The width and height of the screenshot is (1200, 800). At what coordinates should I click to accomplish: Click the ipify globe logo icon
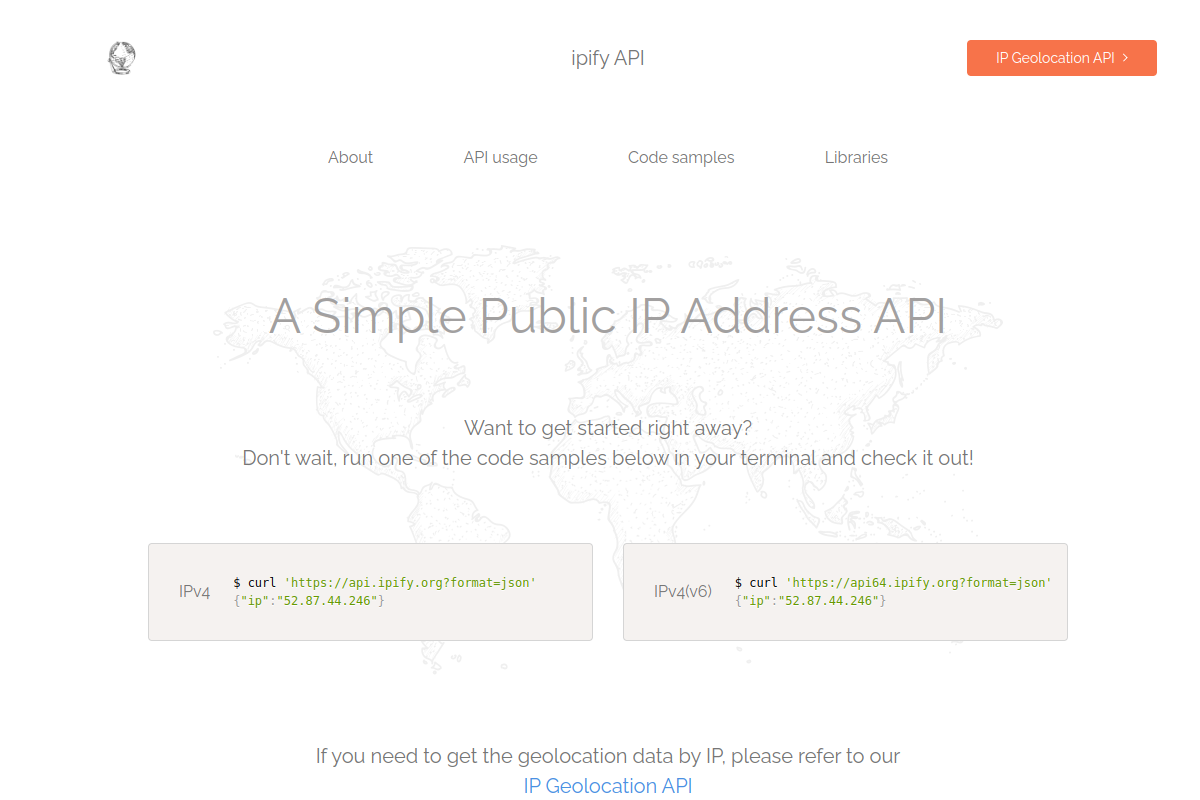click(x=121, y=58)
